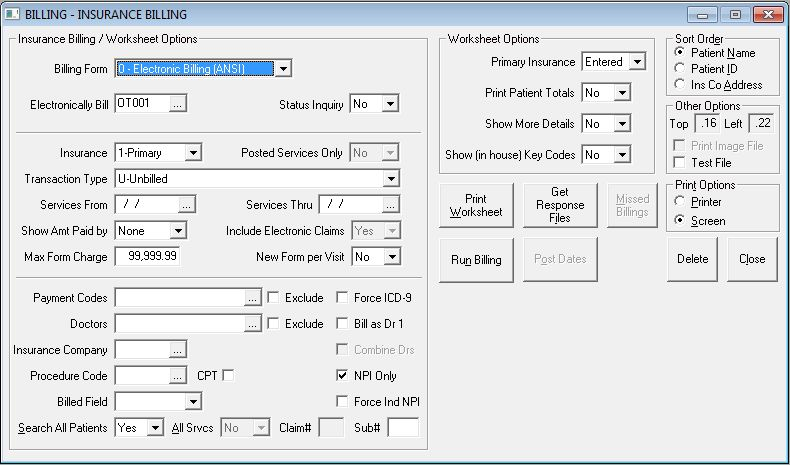Expand Billing Form dropdown
This screenshot has height=465, width=790.
[283, 69]
